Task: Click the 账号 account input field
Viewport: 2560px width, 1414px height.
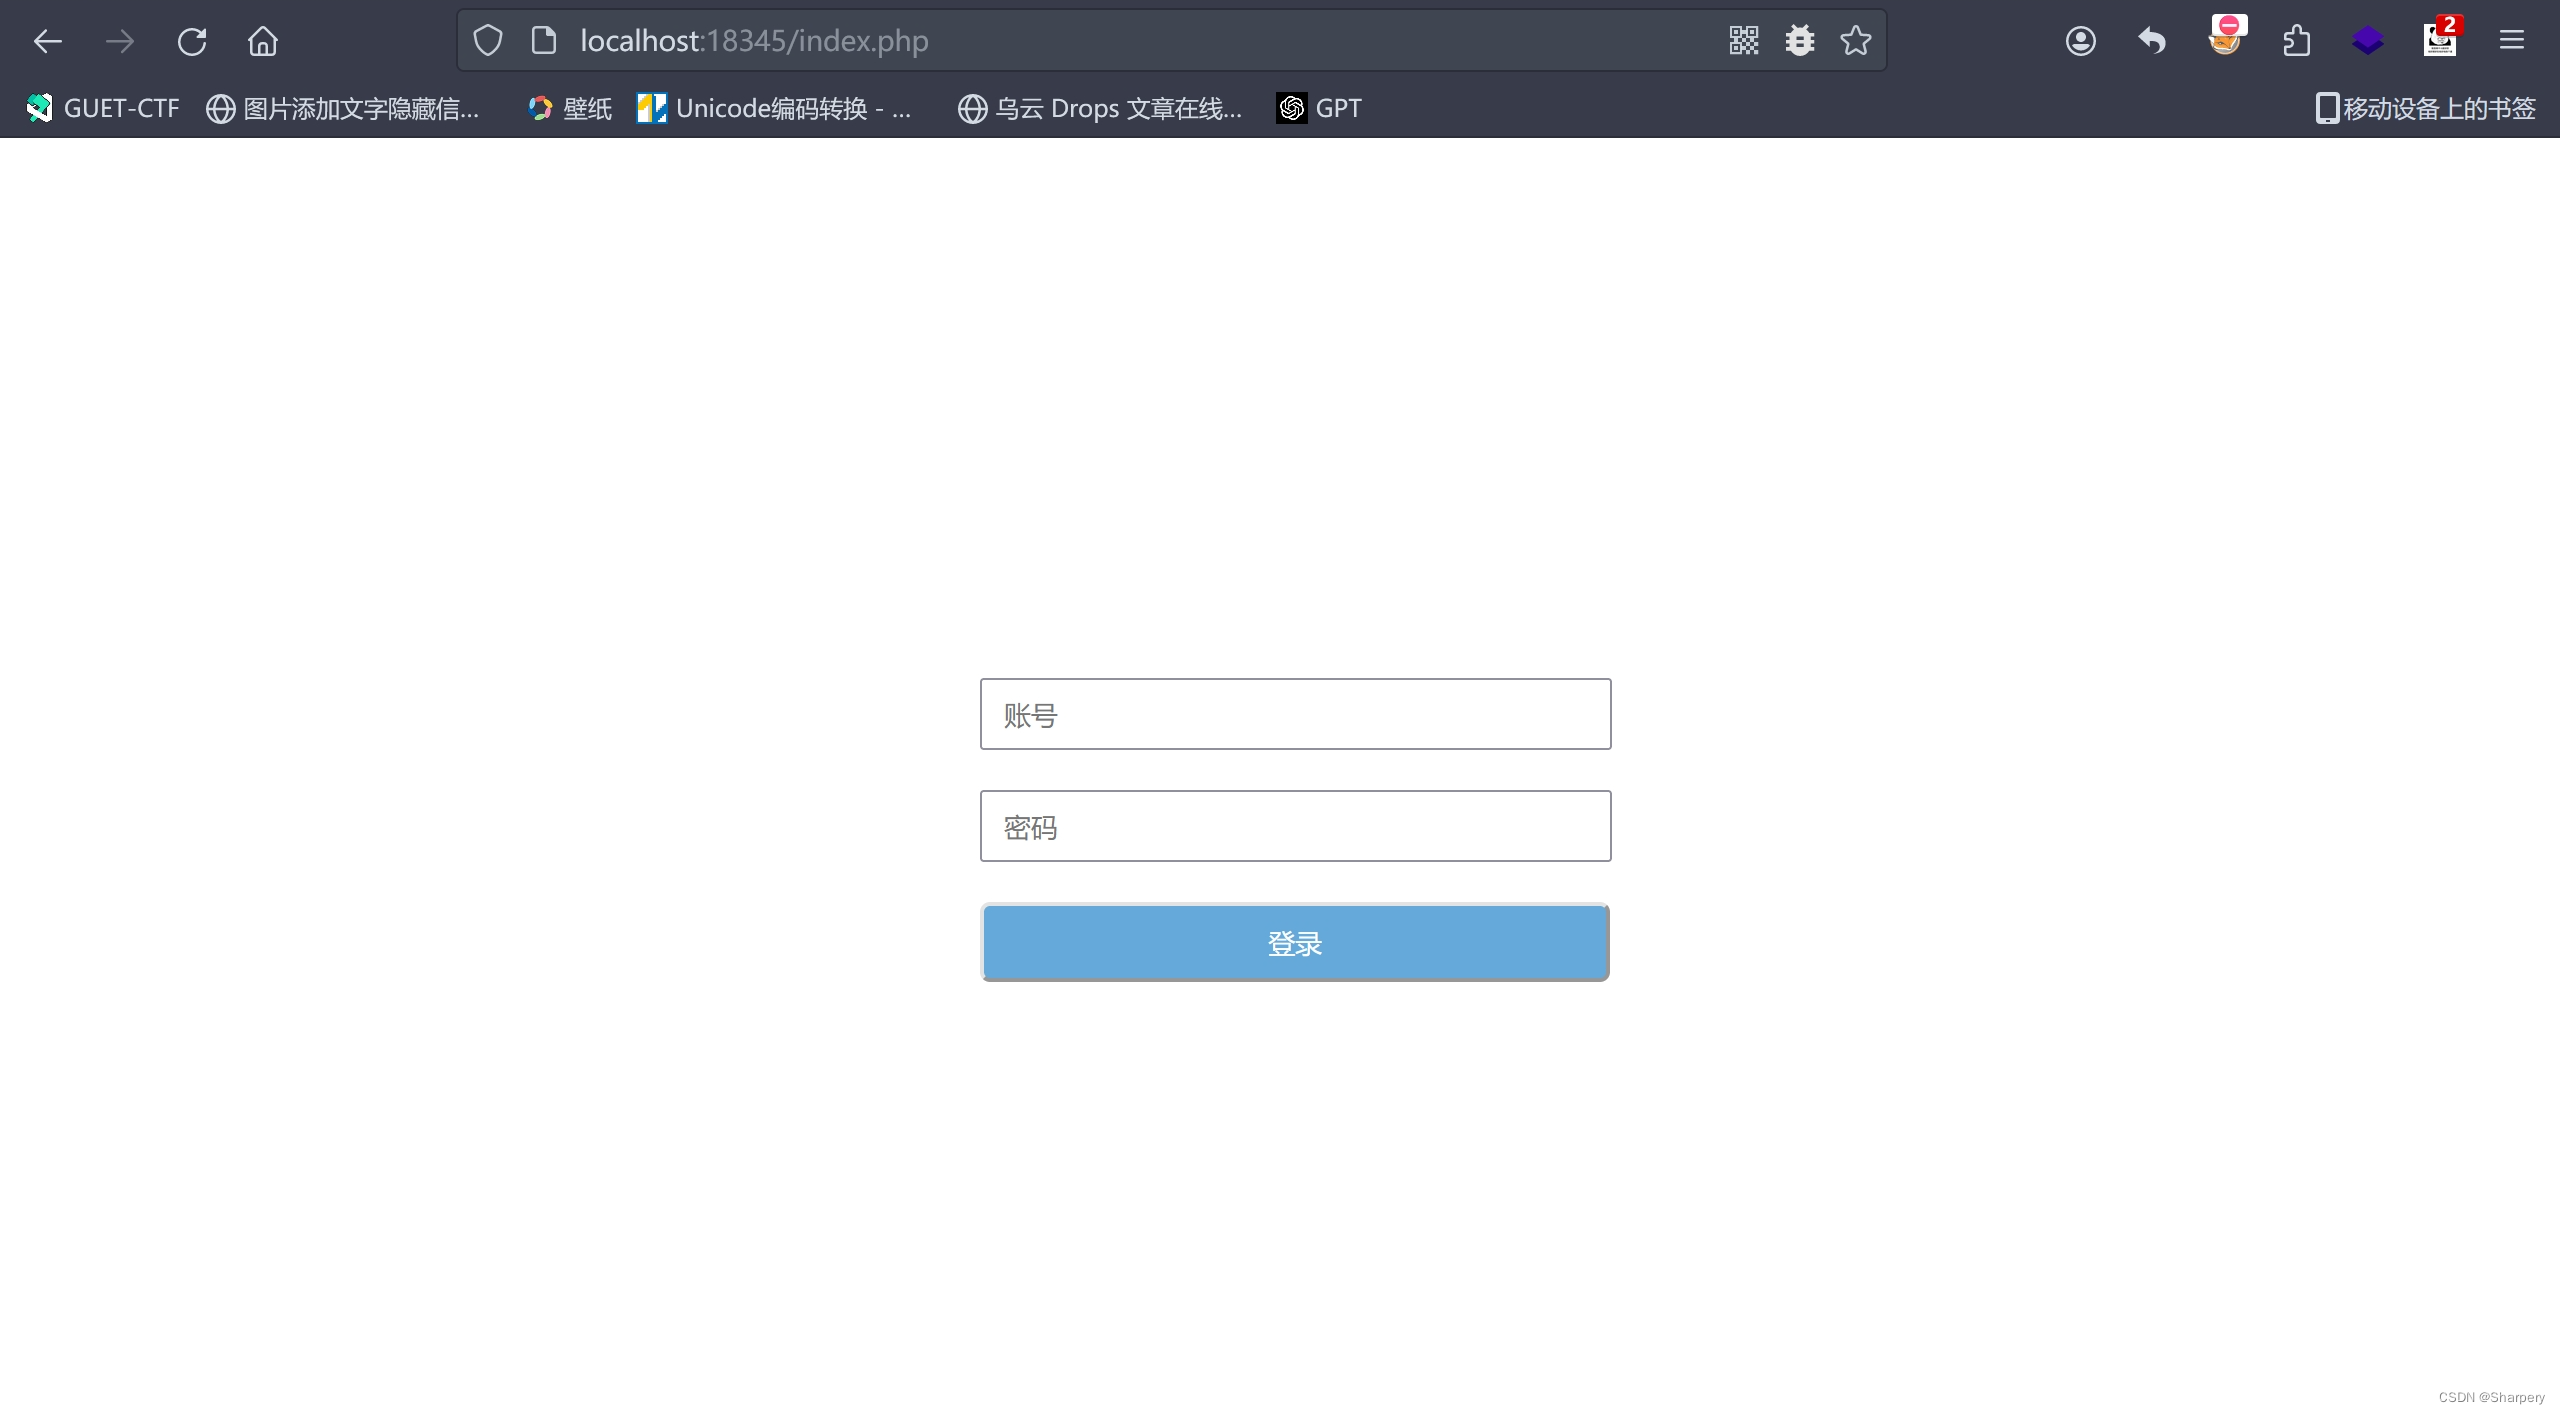Action: [1295, 714]
